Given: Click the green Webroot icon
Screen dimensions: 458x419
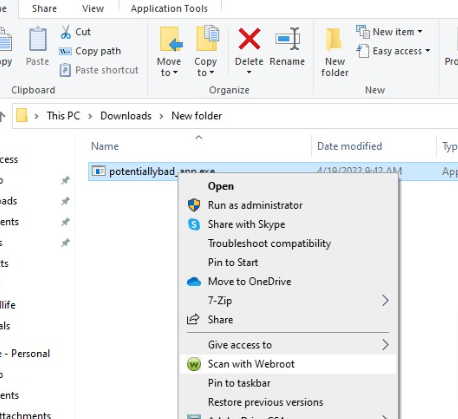Looking at the screenshot, I should [194, 364].
